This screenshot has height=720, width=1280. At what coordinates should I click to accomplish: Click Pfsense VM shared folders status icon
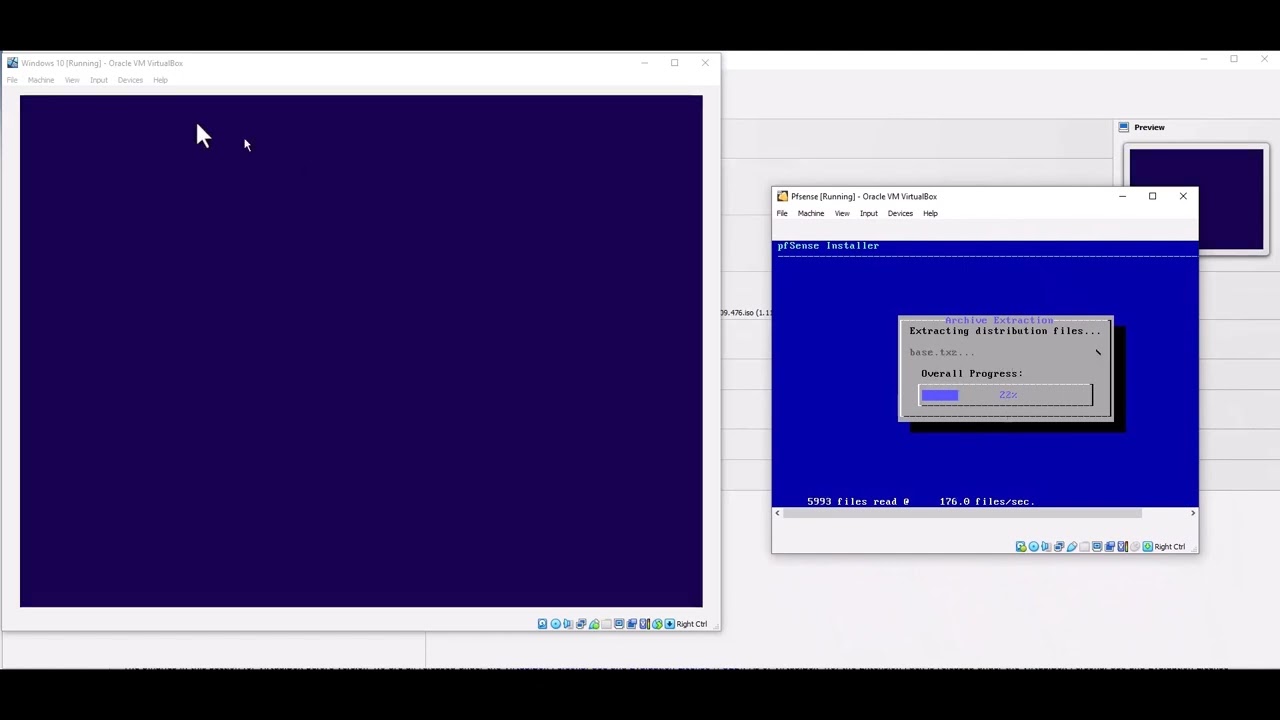coord(1084,546)
